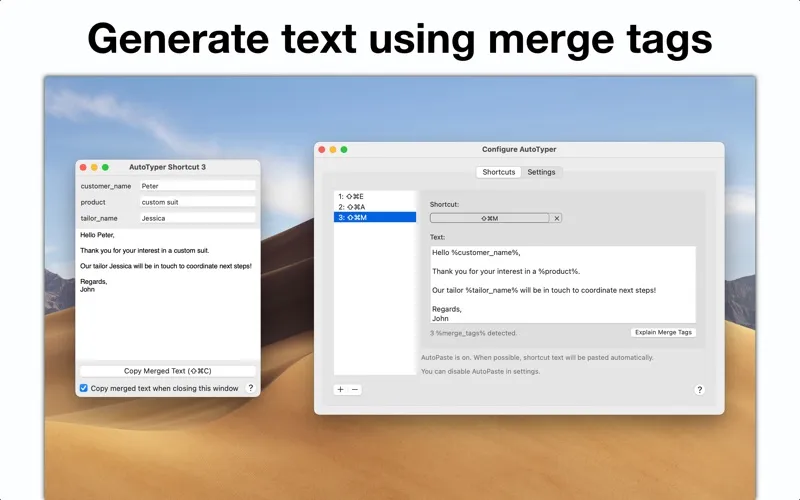Select the second shortcut ending in A
800x500 pixels.
(374, 206)
